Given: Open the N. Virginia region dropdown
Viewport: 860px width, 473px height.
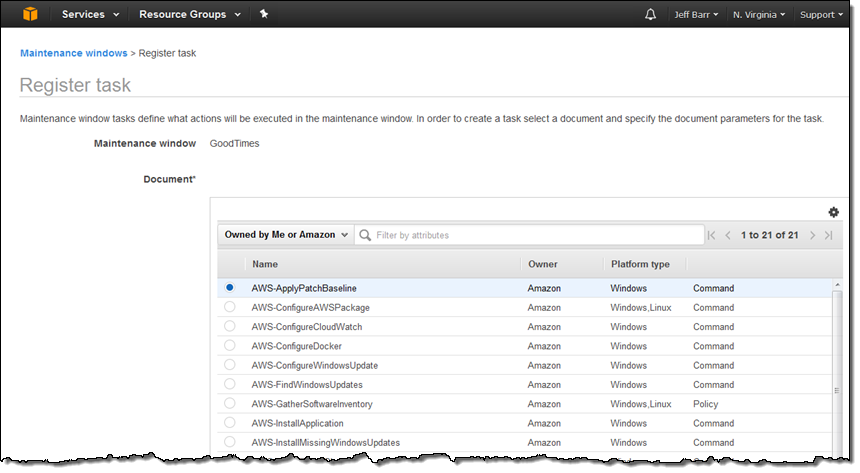Looking at the screenshot, I should point(758,15).
